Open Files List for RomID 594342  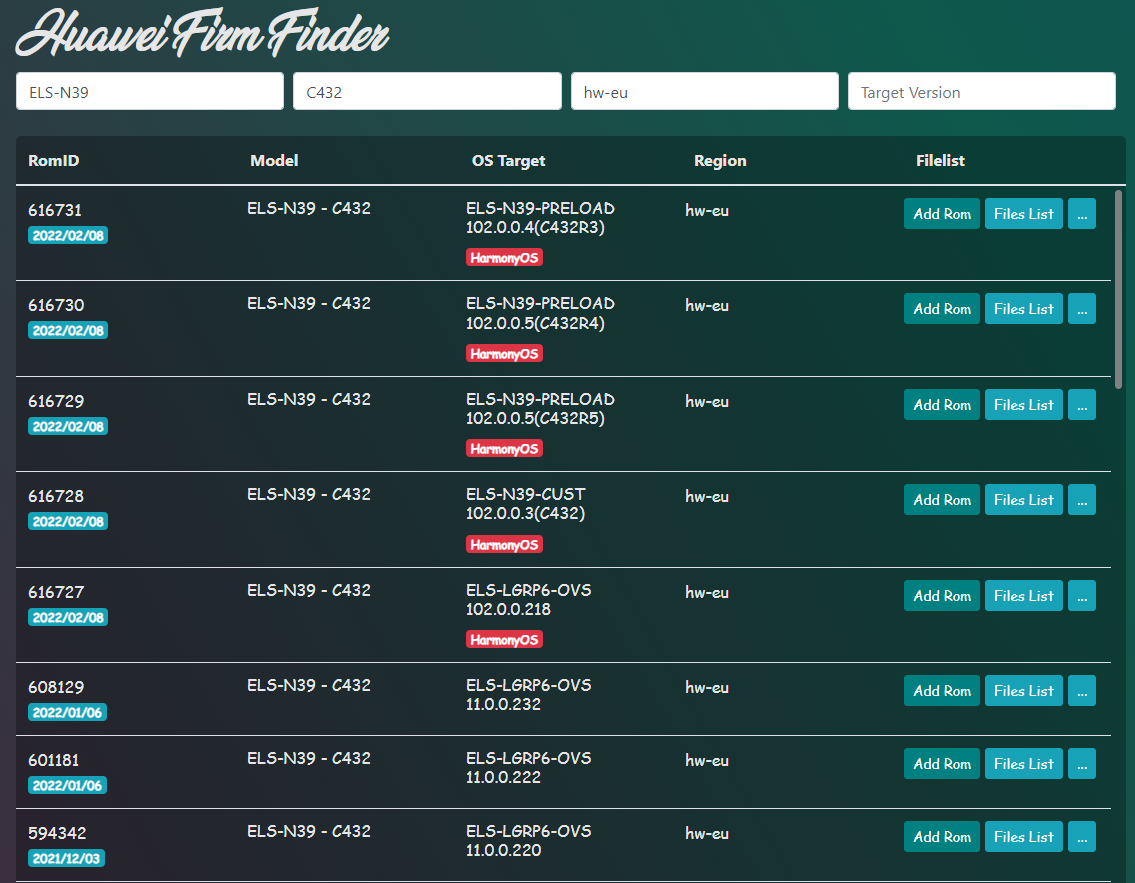pos(1024,837)
